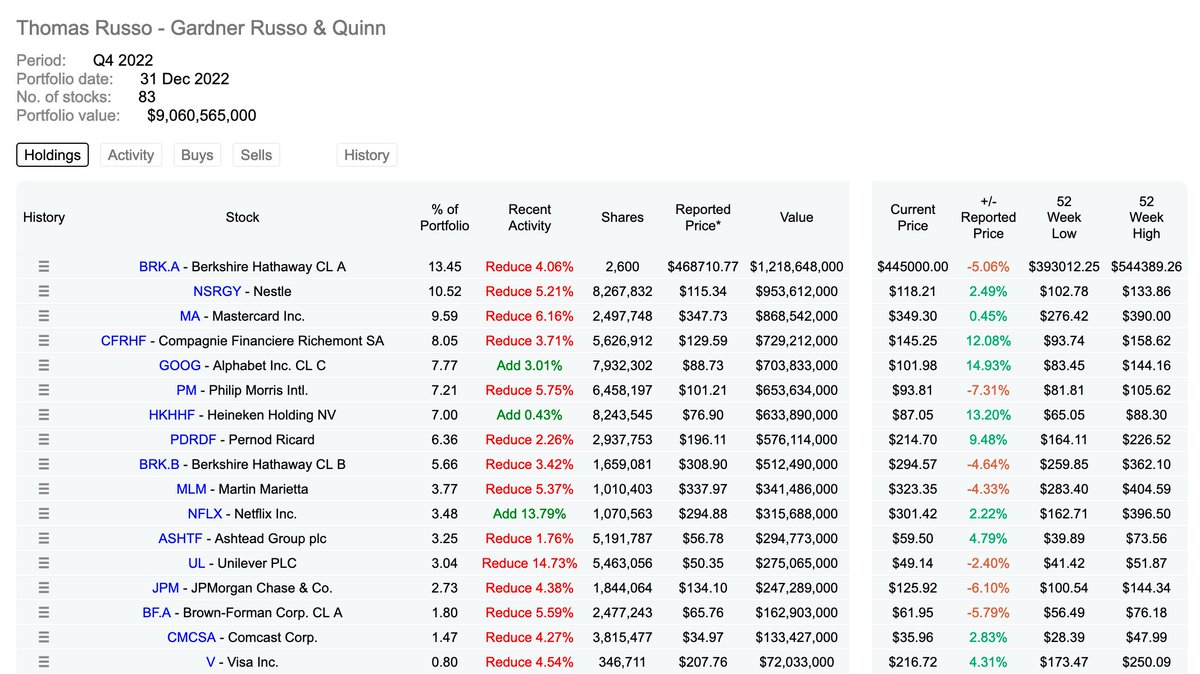1200x674 pixels.
Task: Select 14.93% price change for Alphabet
Action: [988, 366]
